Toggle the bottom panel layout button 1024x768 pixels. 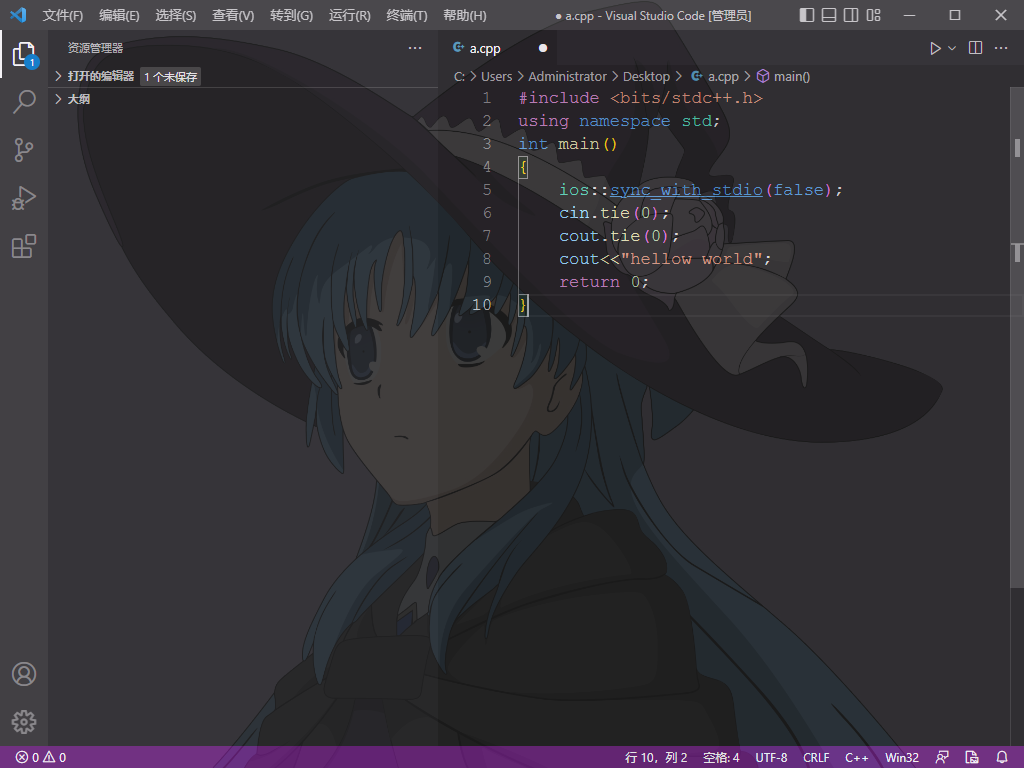[x=829, y=15]
